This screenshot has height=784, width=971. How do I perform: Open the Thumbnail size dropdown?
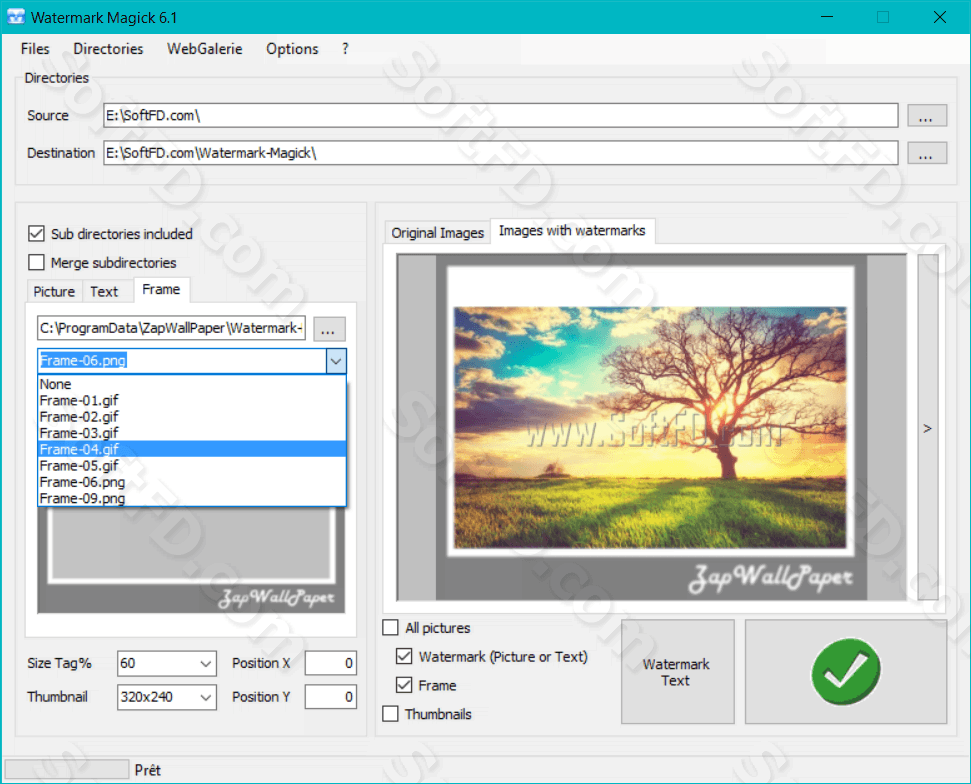click(206, 697)
